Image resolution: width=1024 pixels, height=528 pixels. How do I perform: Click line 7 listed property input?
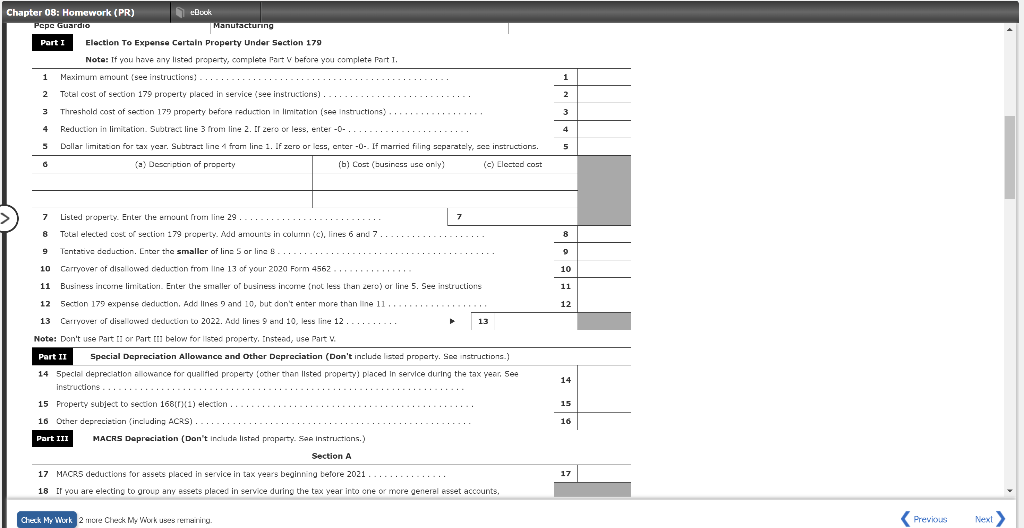pos(524,217)
